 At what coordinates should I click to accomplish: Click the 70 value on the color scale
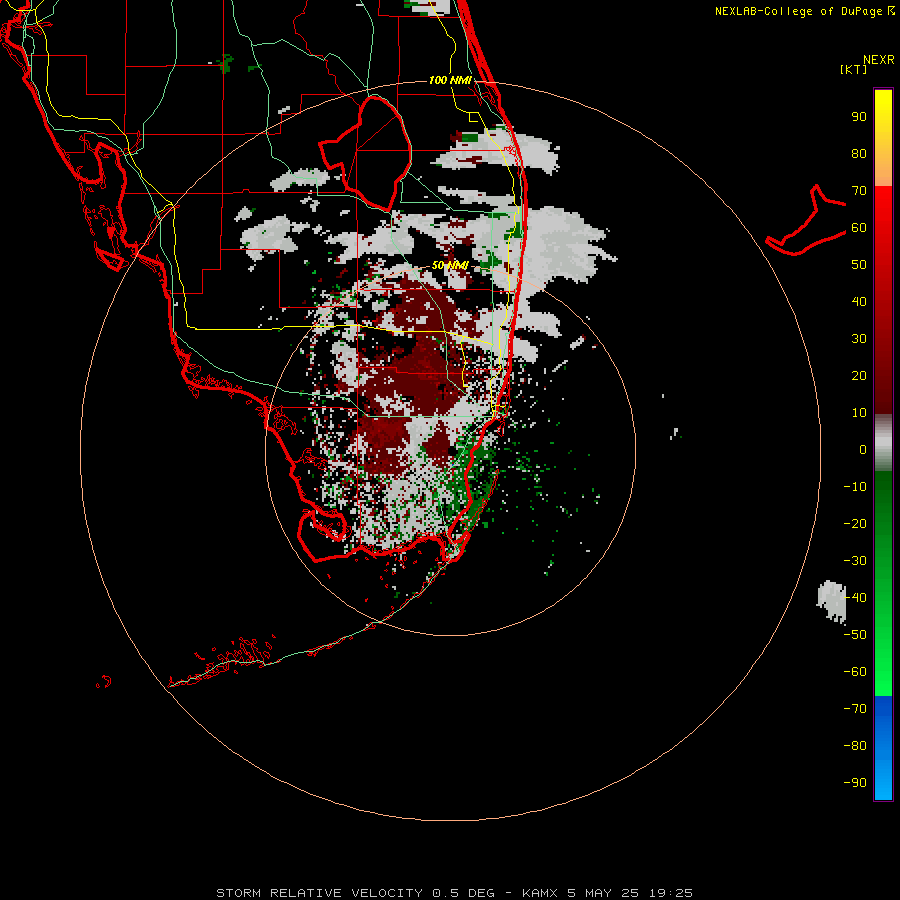point(859,191)
